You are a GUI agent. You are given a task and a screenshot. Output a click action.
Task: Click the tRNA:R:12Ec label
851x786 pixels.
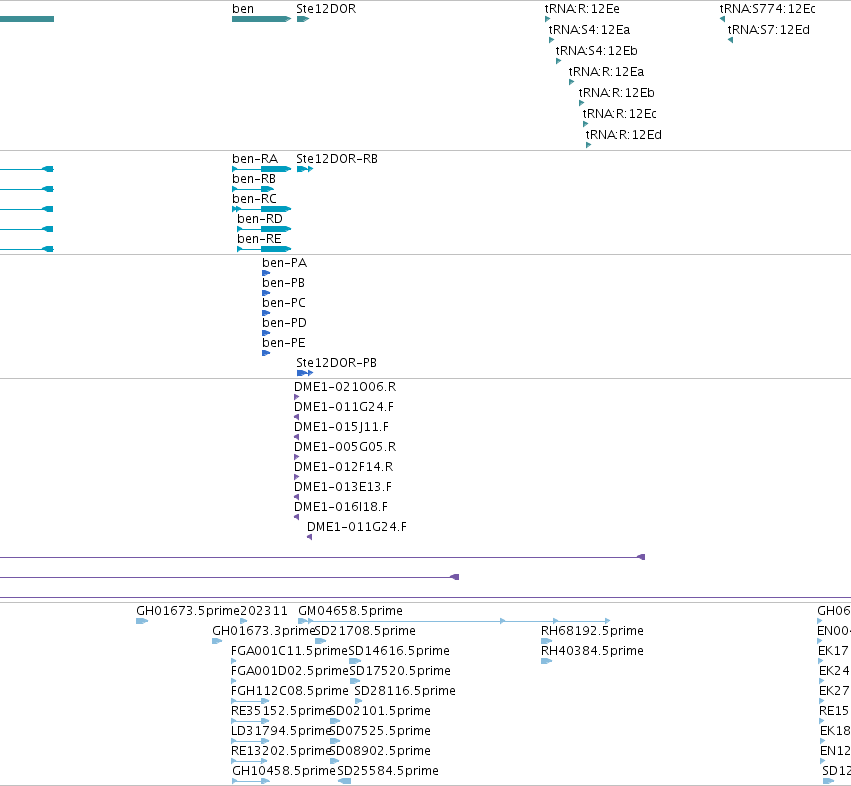click(x=619, y=114)
